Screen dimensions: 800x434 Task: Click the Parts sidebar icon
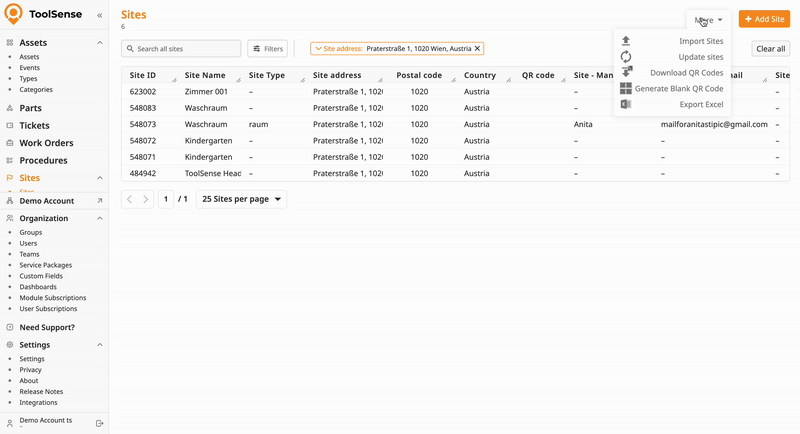tap(10, 108)
